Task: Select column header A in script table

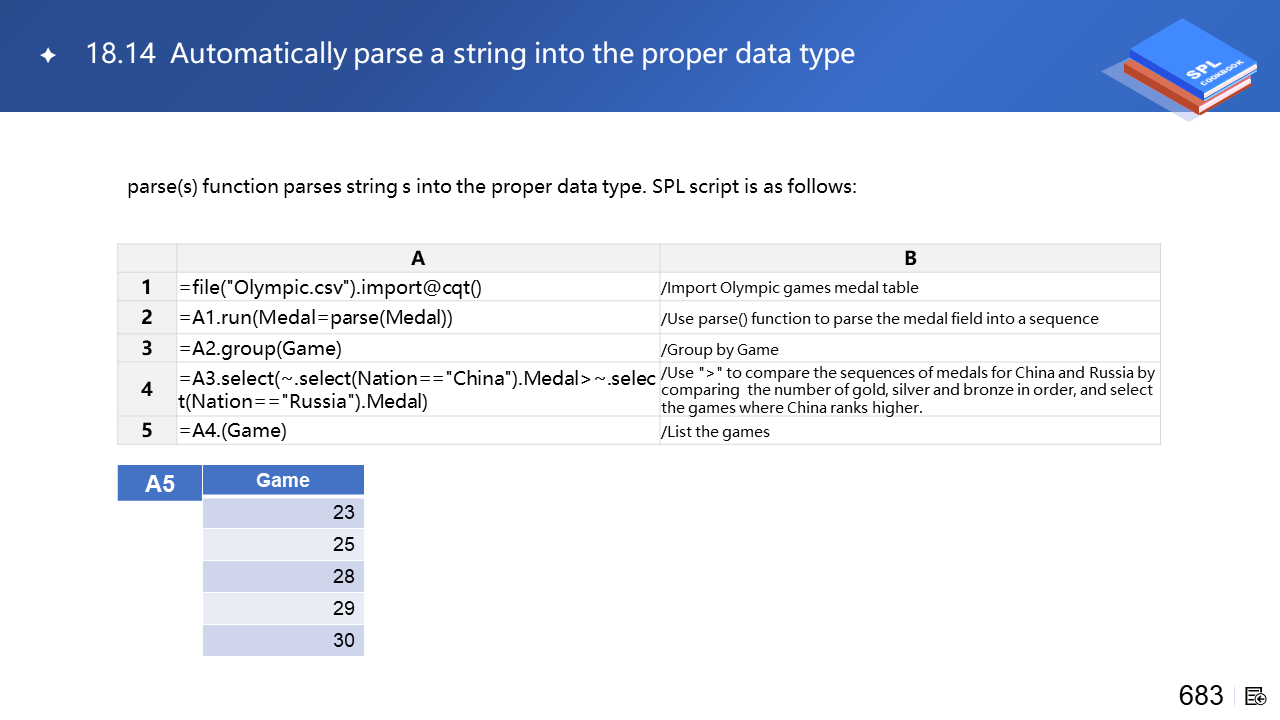Action: click(418, 258)
